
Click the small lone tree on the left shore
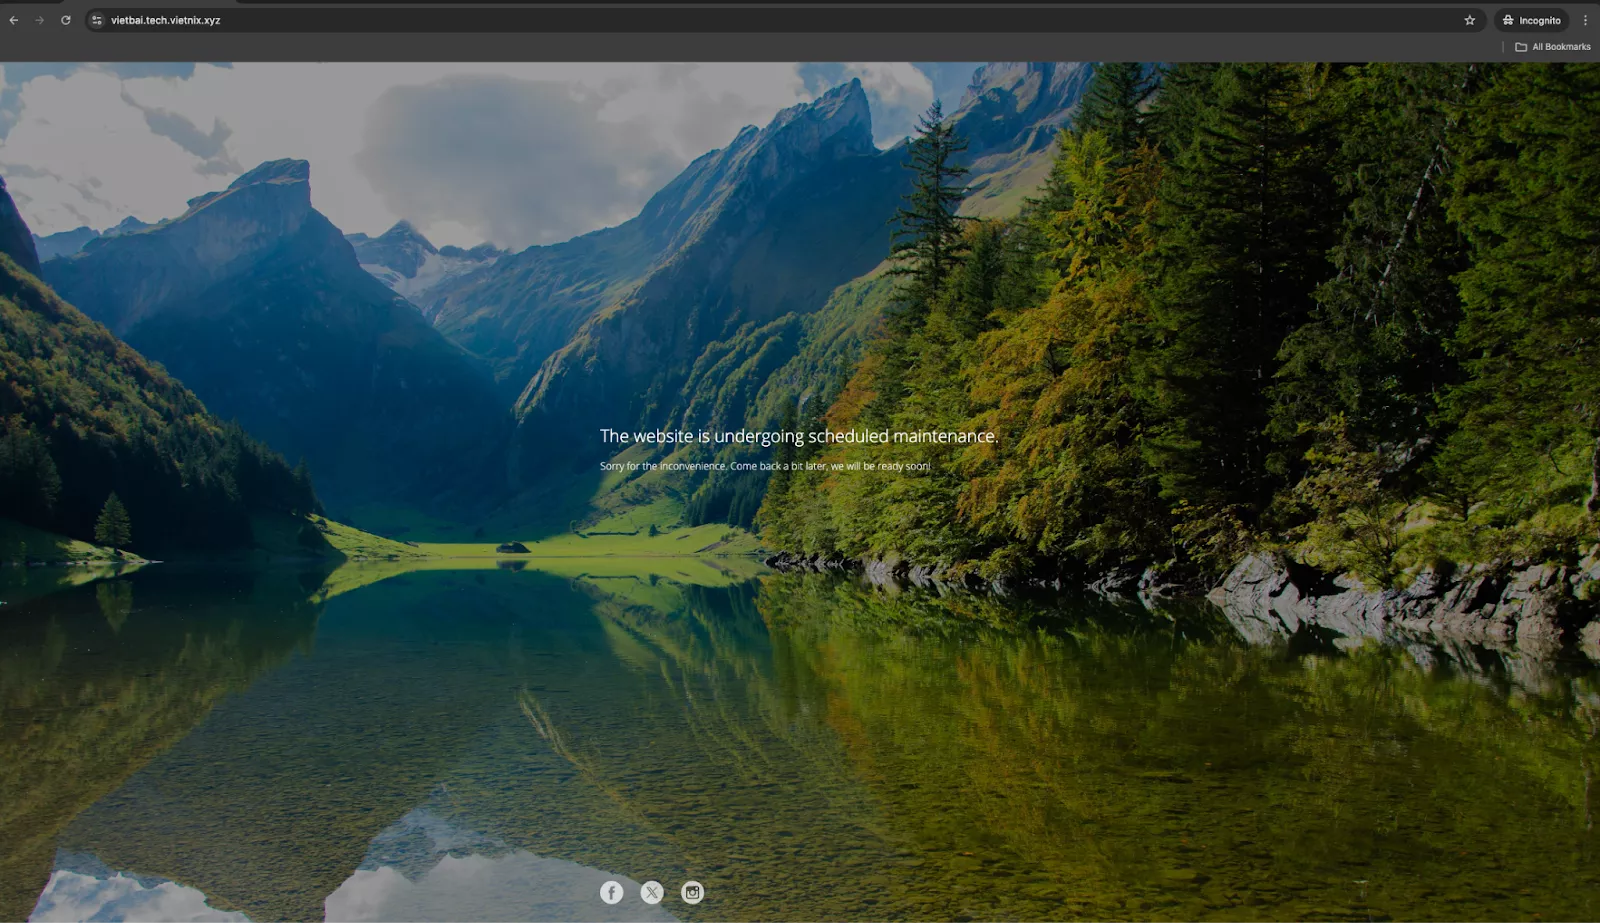click(x=112, y=522)
